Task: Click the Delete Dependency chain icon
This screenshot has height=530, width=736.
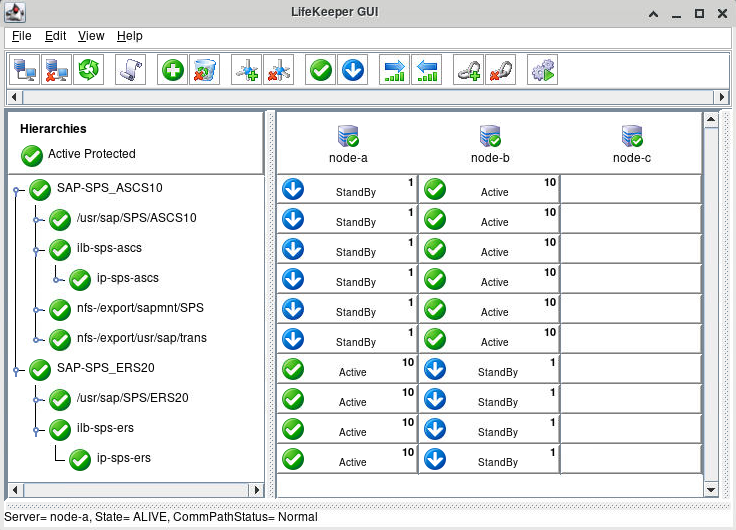Action: [x=500, y=70]
